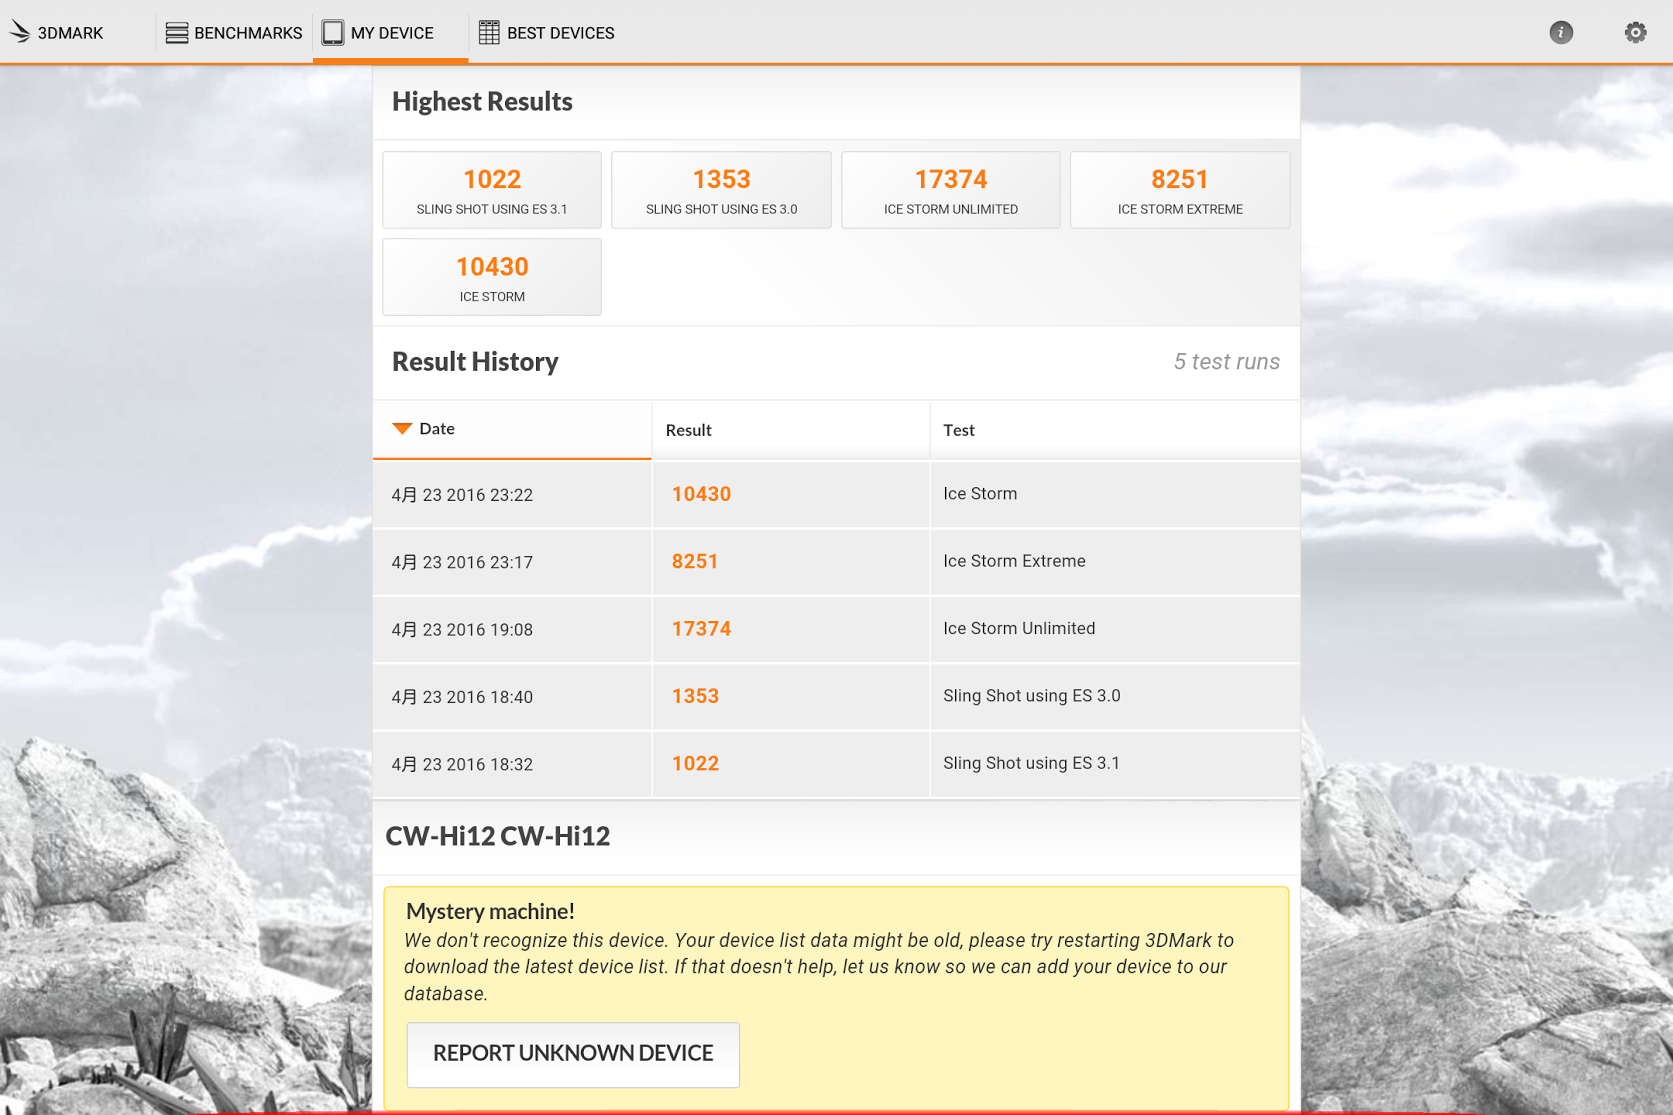Select the 4月 23 2016 23:17 row date
Screen dimensions: 1673x1115
point(462,562)
